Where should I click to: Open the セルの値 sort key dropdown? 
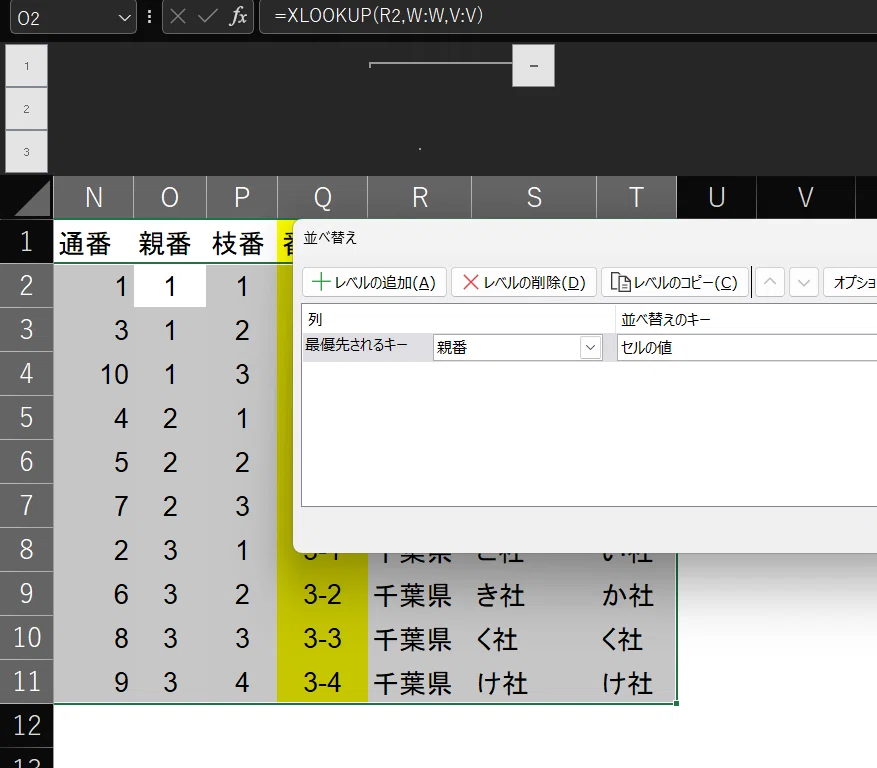pos(747,347)
